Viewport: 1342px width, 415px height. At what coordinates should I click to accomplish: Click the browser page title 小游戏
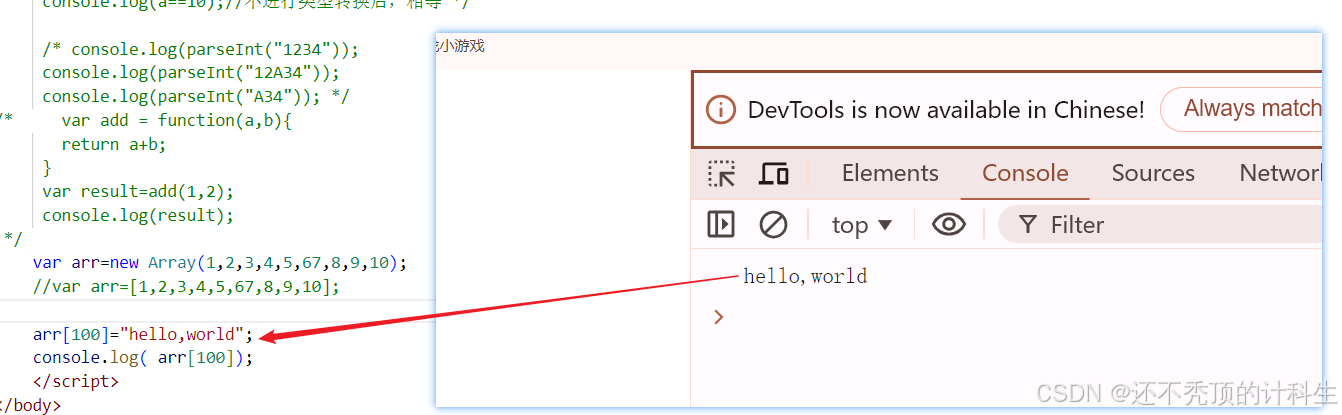461,46
